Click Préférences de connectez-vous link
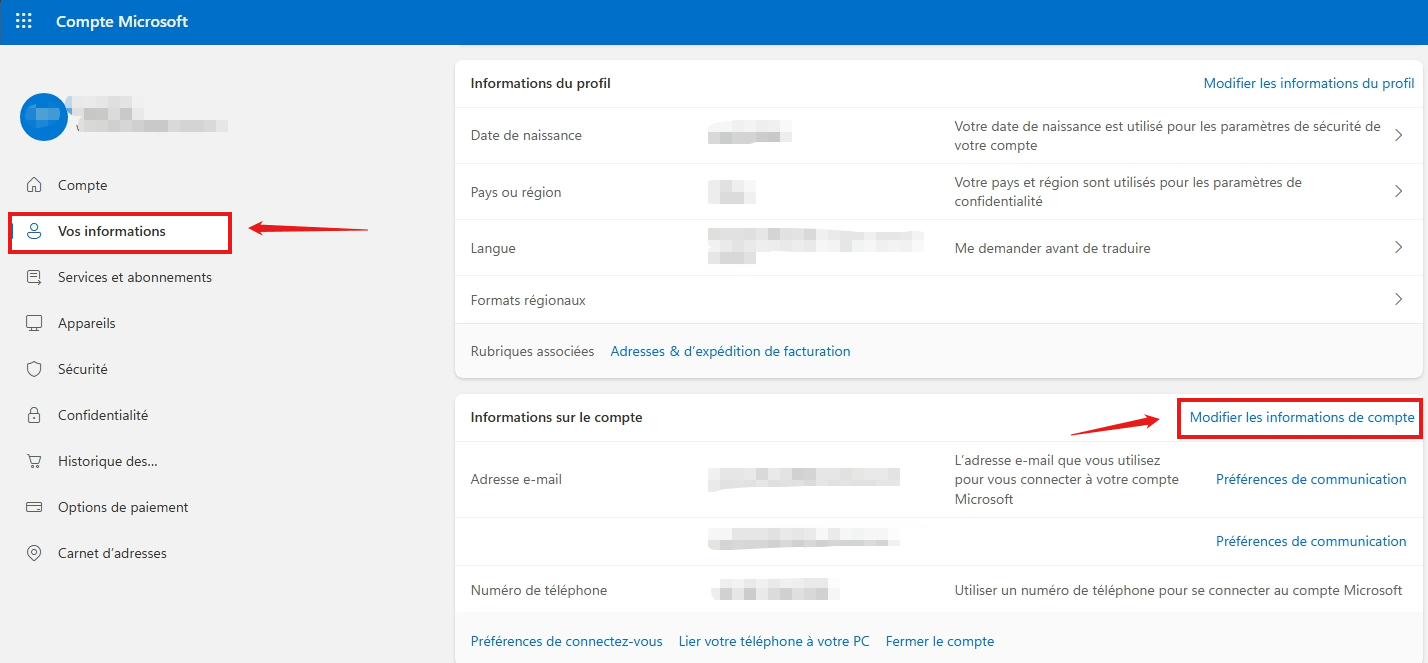 [x=566, y=641]
